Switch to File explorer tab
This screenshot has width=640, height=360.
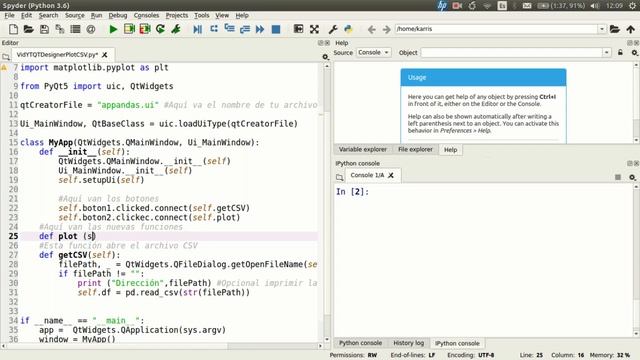415,149
